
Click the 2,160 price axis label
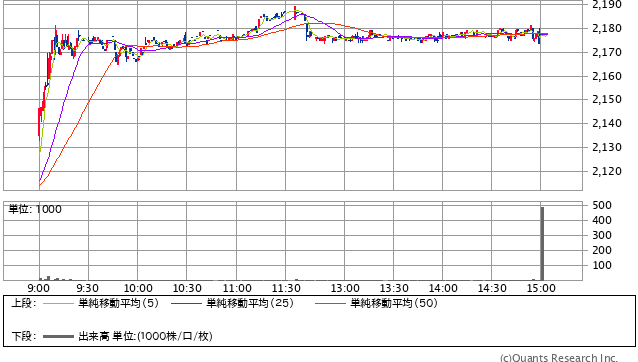point(607,76)
